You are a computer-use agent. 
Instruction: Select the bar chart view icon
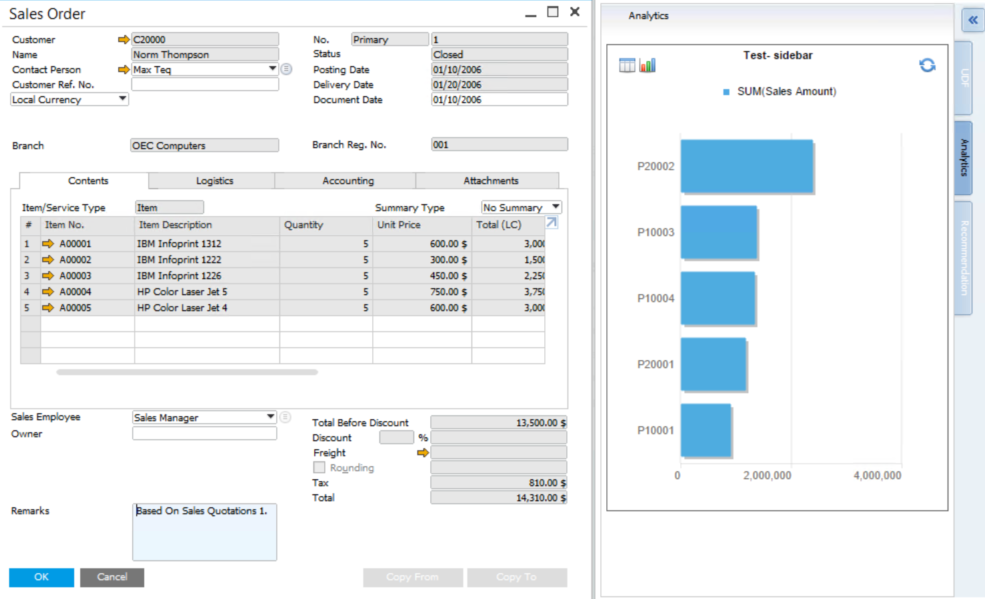648,65
